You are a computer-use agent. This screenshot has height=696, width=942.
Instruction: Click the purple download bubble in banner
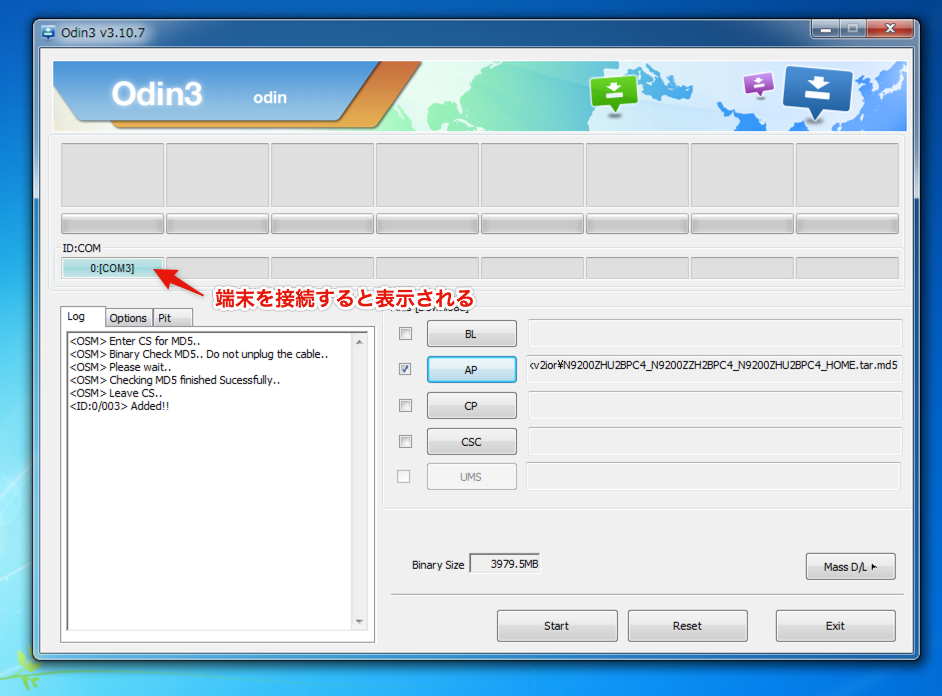coord(759,85)
